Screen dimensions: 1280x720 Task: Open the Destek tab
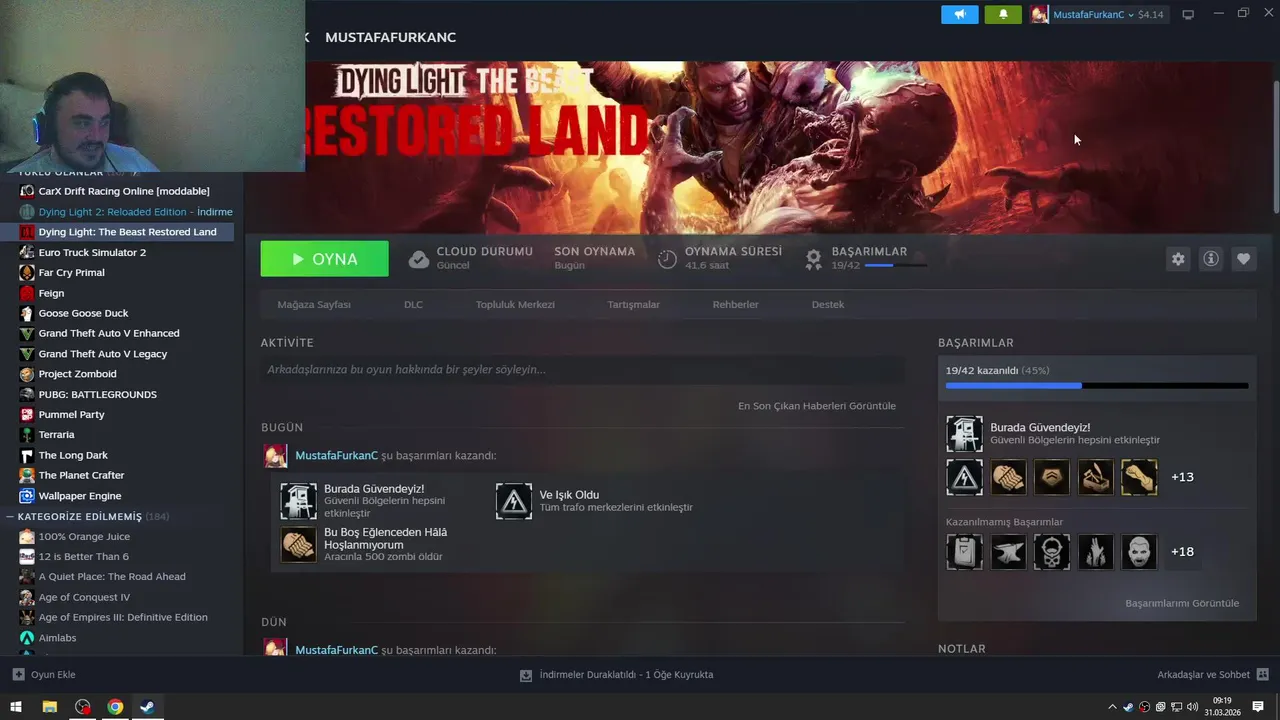coord(828,304)
